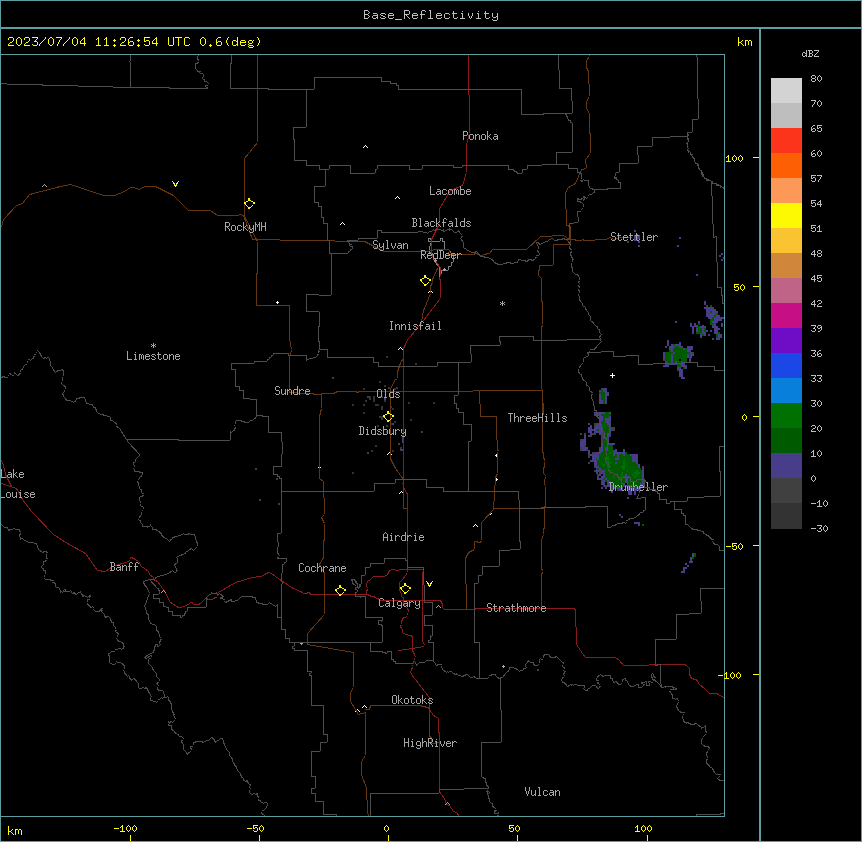The width and height of the screenshot is (862, 842).
Task: Click the HighRiver label
Action: click(430, 743)
